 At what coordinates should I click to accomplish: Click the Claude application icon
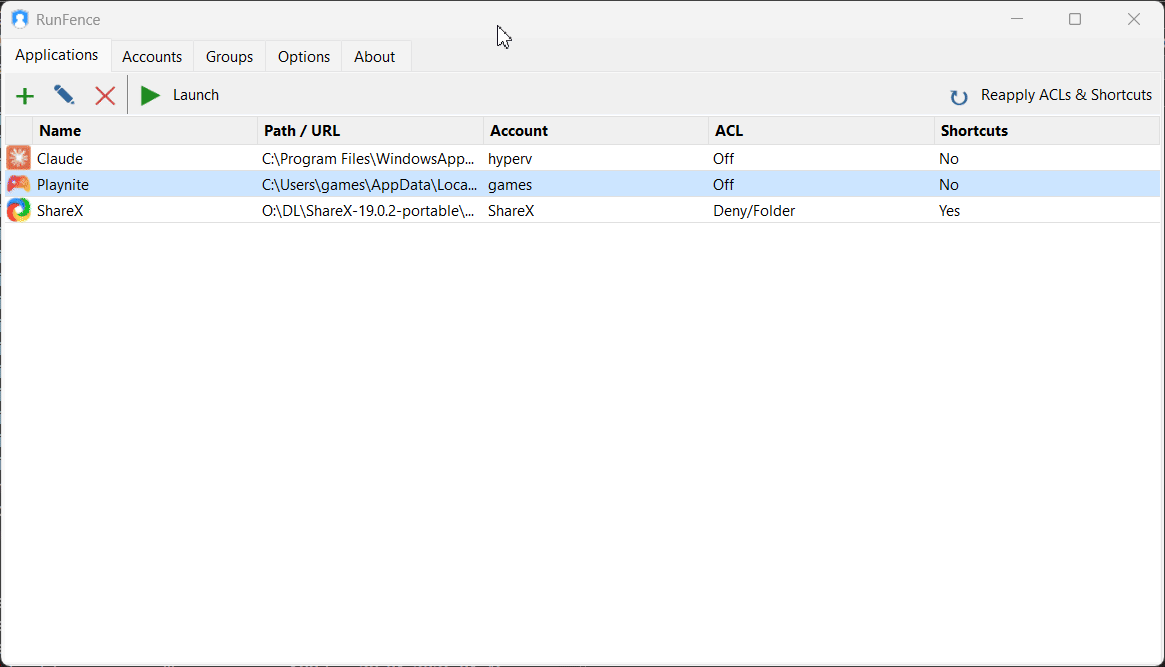[18, 157]
